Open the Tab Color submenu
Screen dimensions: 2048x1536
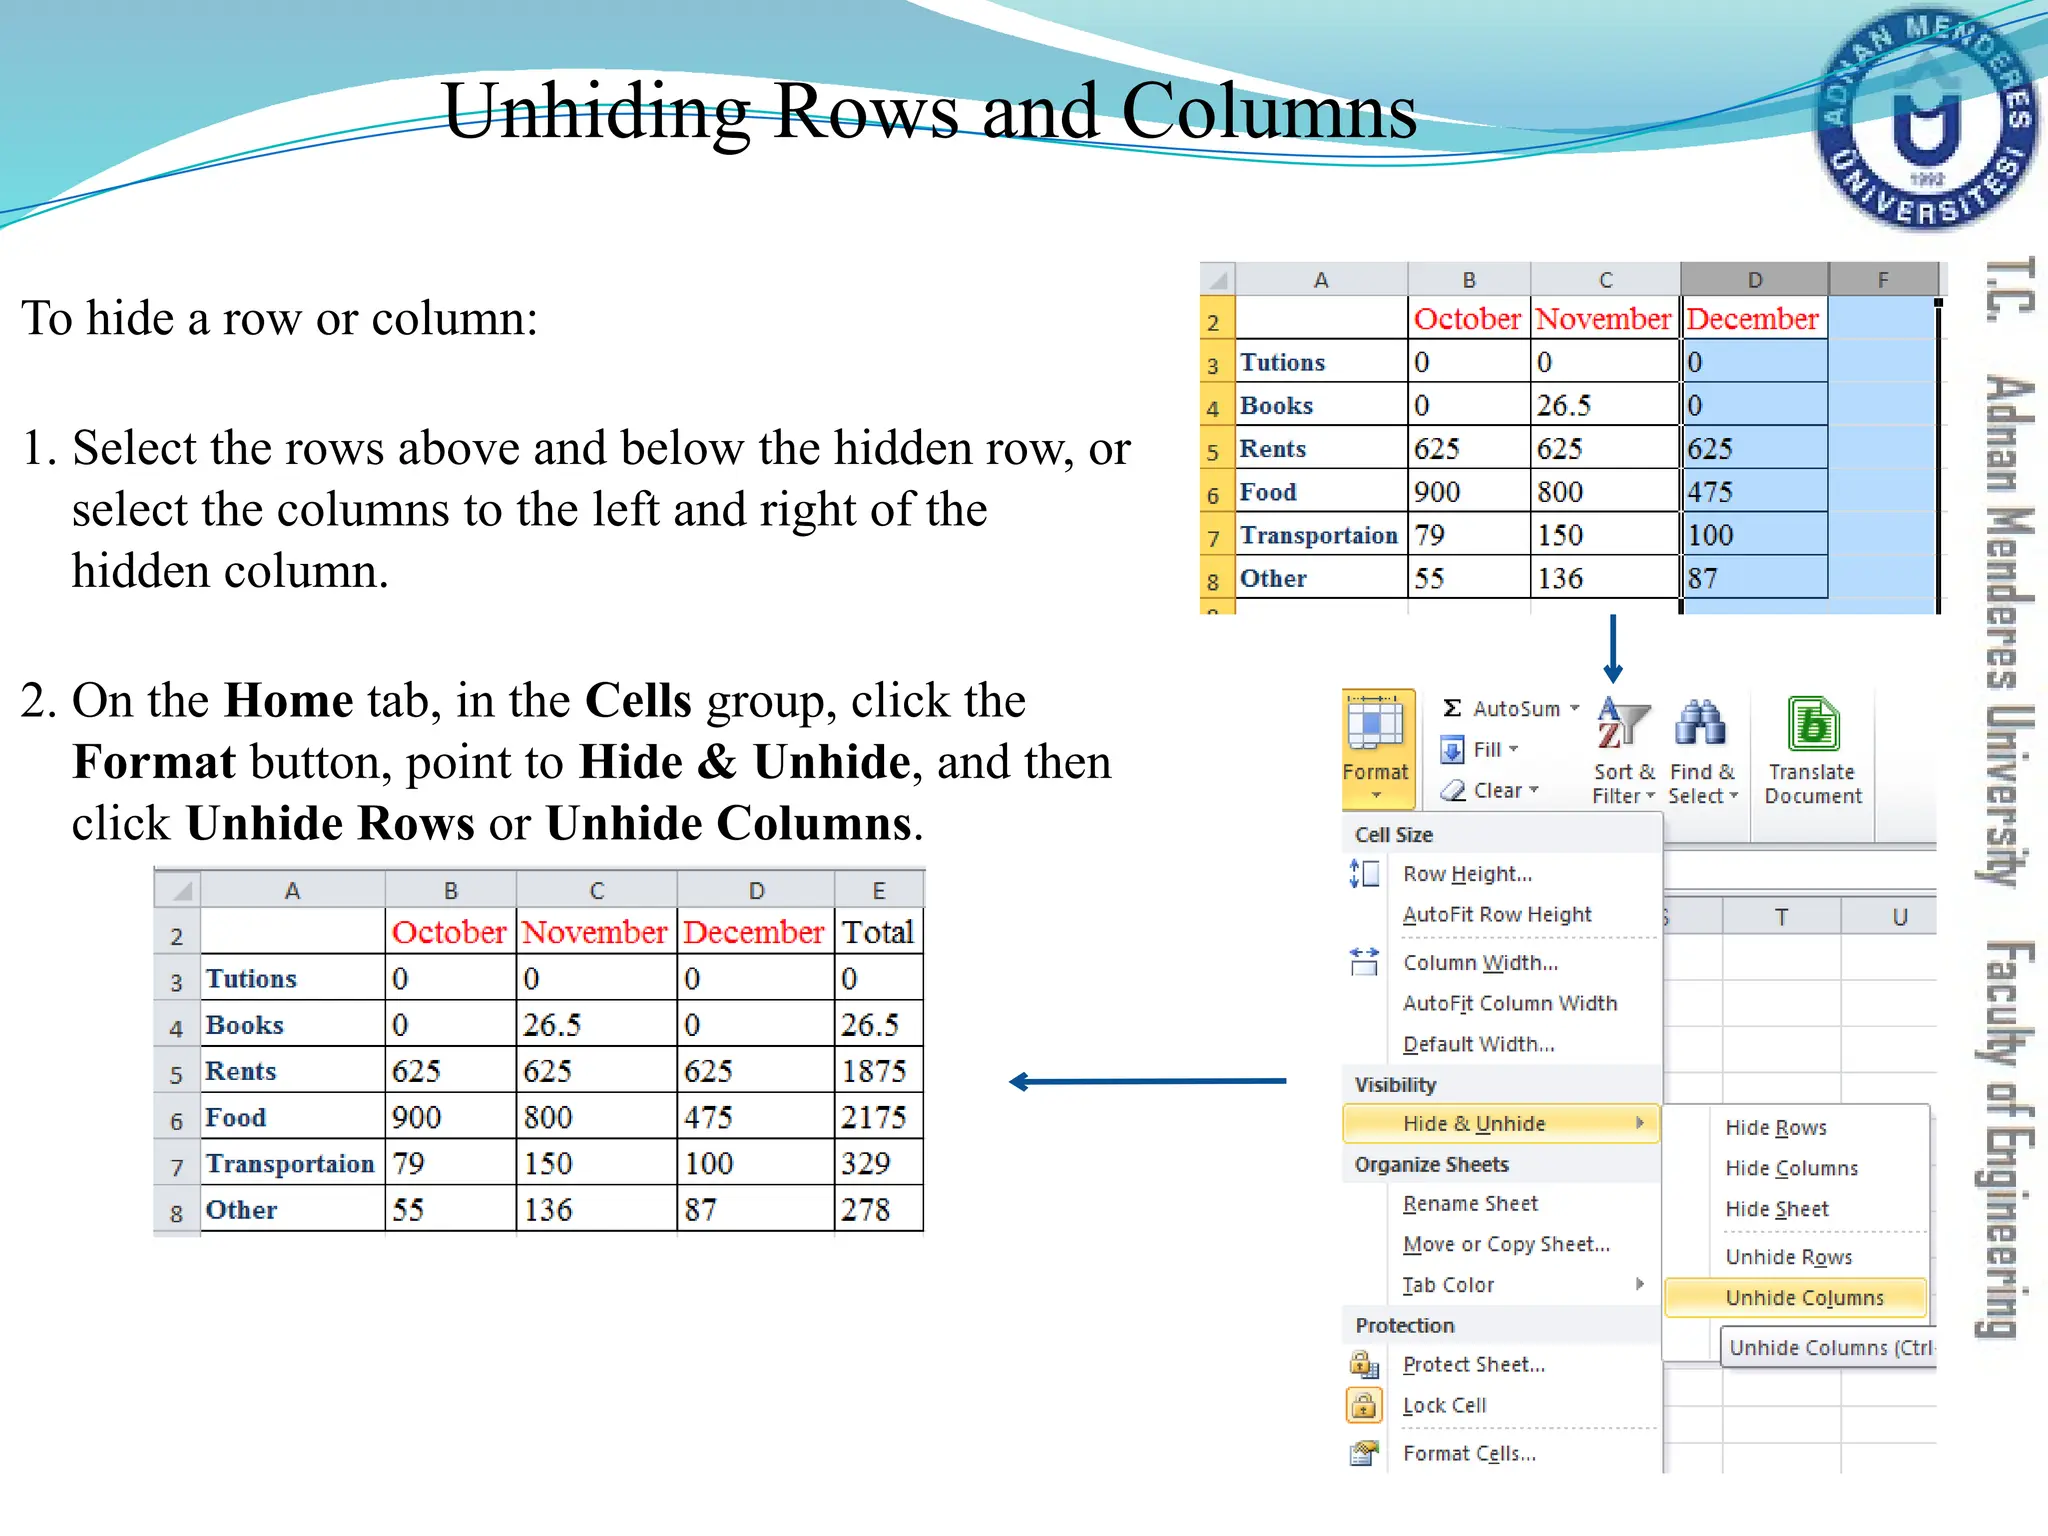click(1448, 1285)
